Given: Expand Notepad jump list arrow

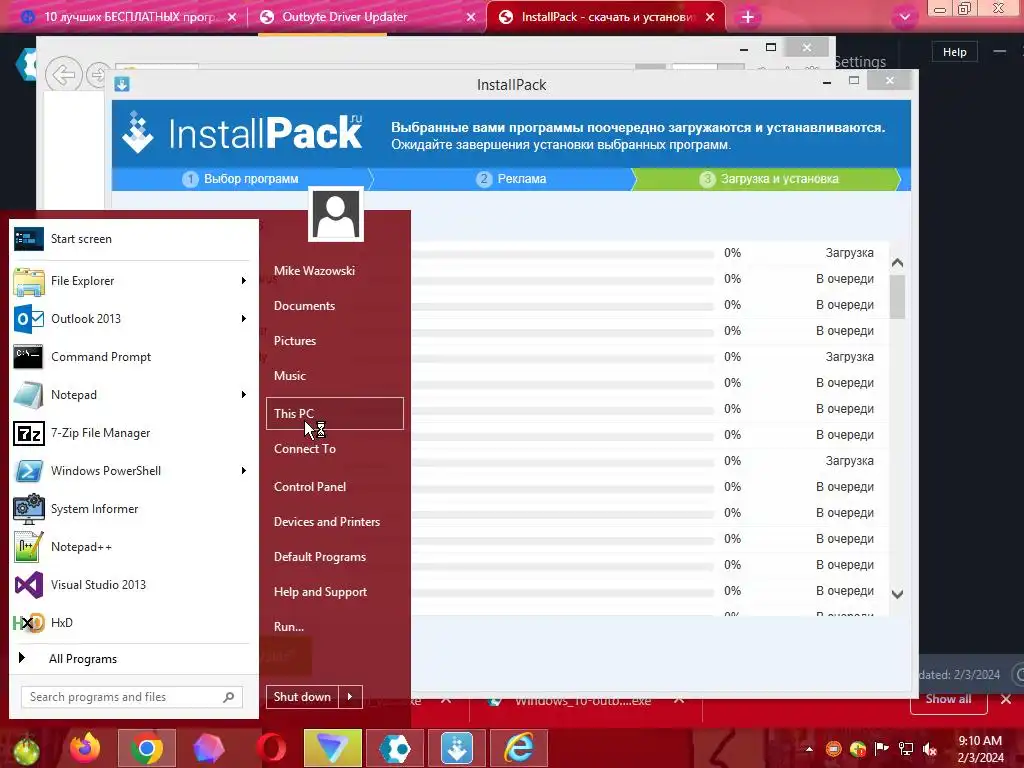Looking at the screenshot, I should (244, 394).
